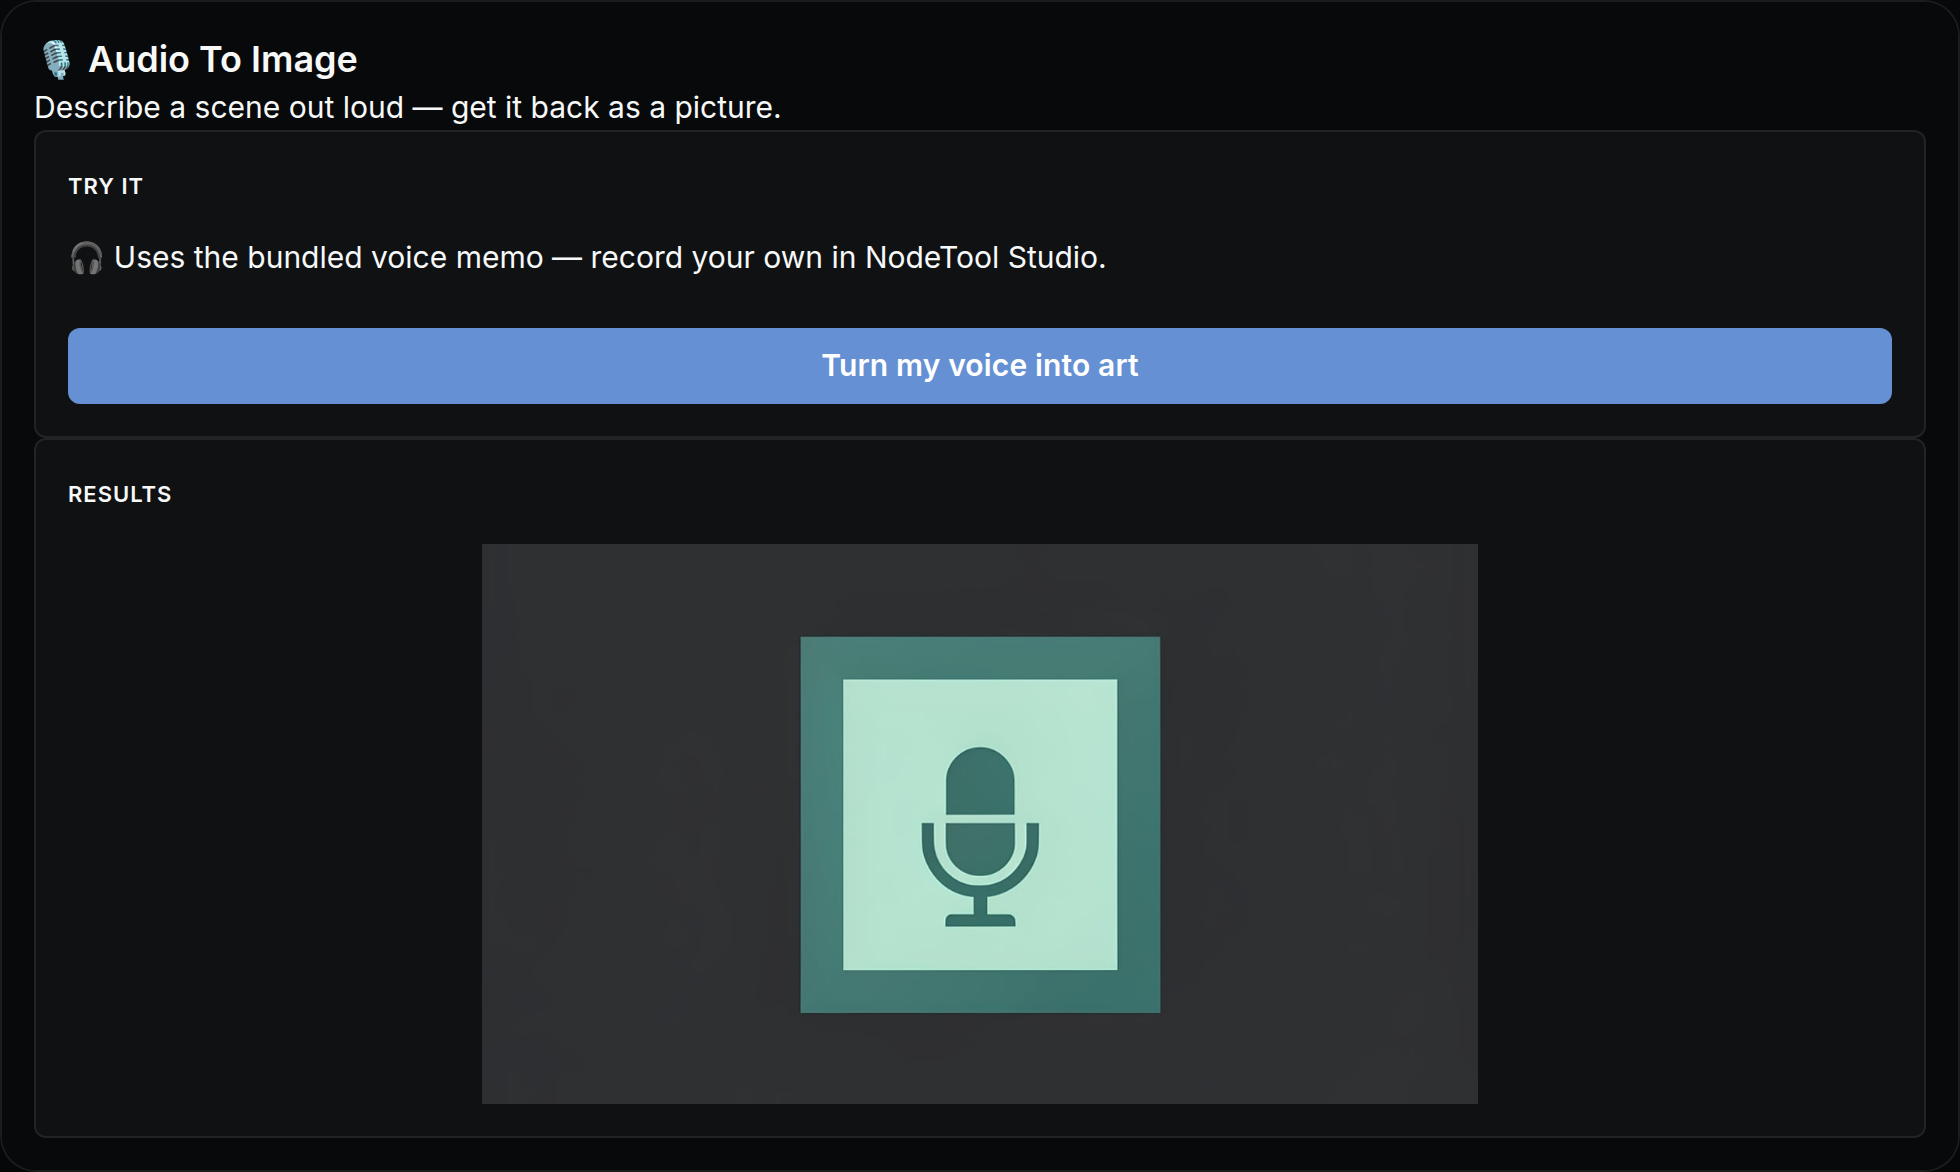
Task: Click the headphones icon beside the voice memo note
Action: [86, 258]
